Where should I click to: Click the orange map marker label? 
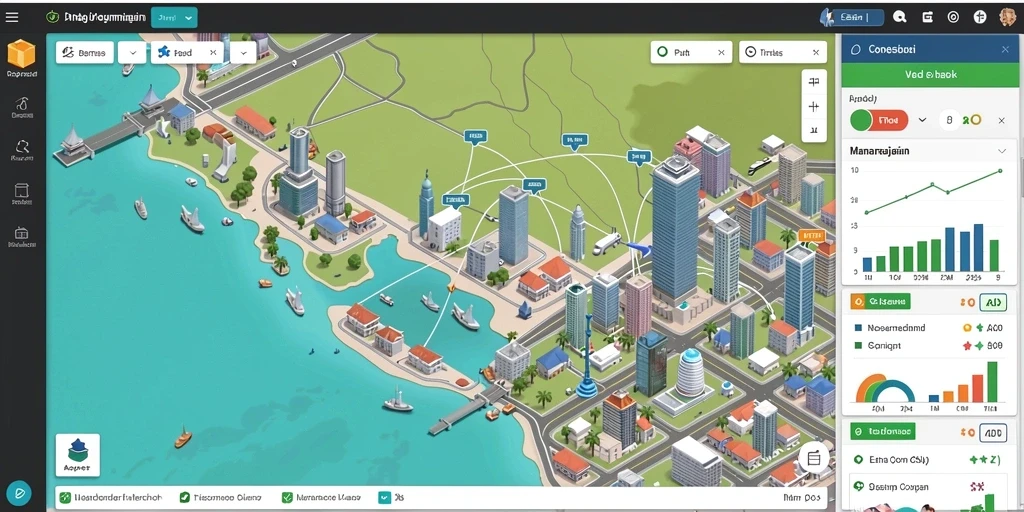(x=812, y=235)
